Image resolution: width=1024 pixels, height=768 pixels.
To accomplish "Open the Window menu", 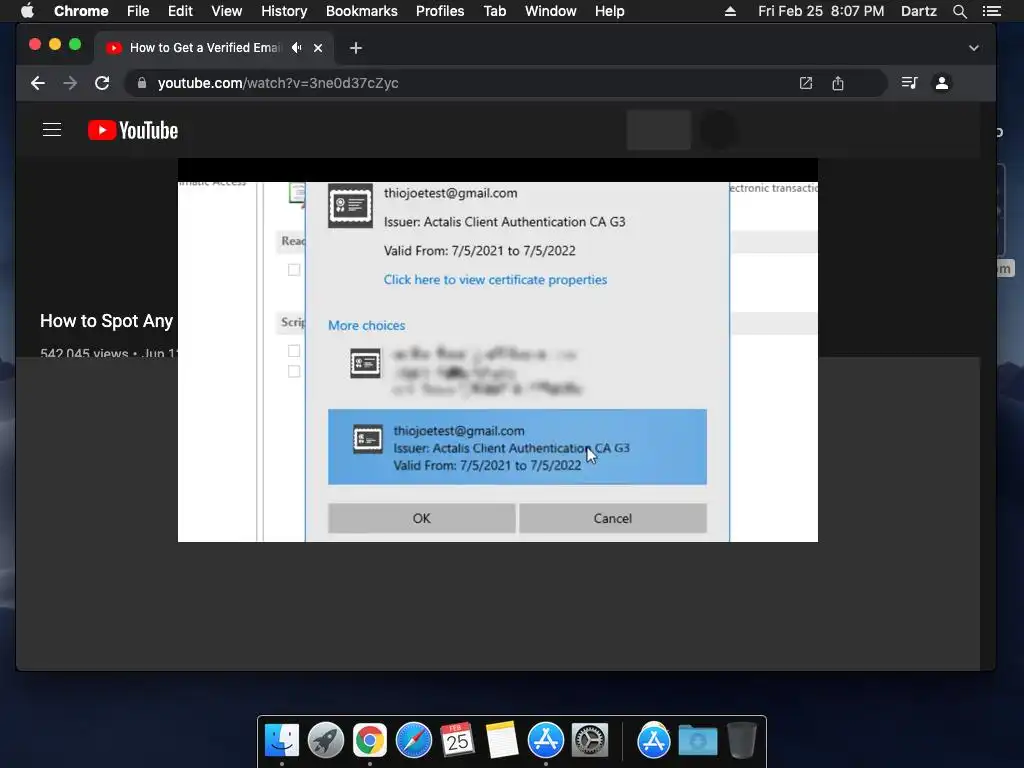I will (551, 11).
